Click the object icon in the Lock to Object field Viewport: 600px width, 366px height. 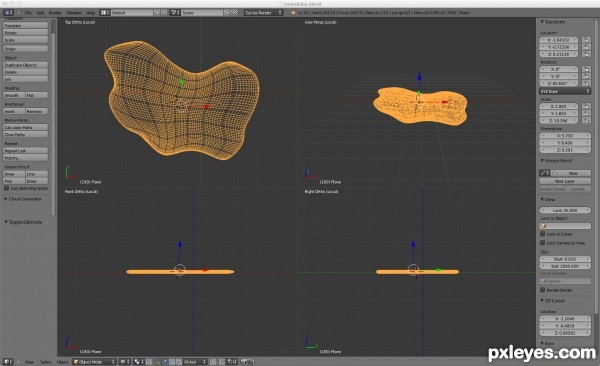(x=543, y=226)
